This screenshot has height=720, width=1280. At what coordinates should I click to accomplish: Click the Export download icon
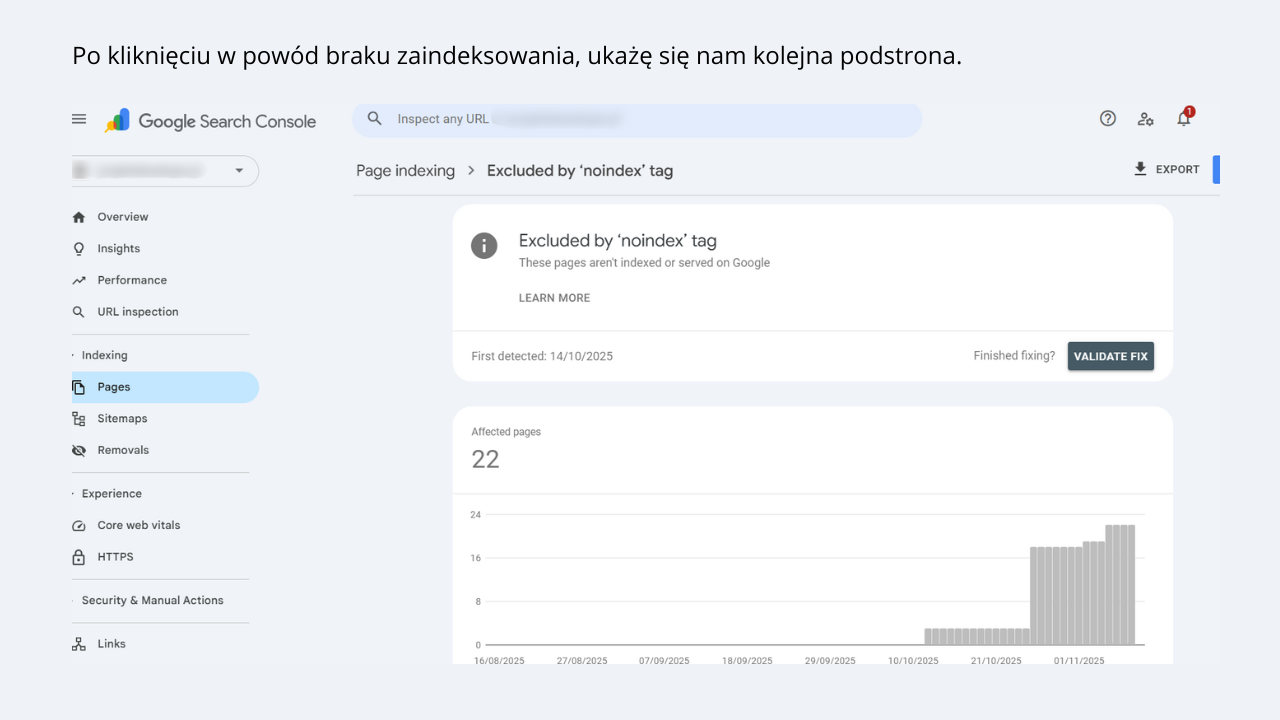(1140, 169)
